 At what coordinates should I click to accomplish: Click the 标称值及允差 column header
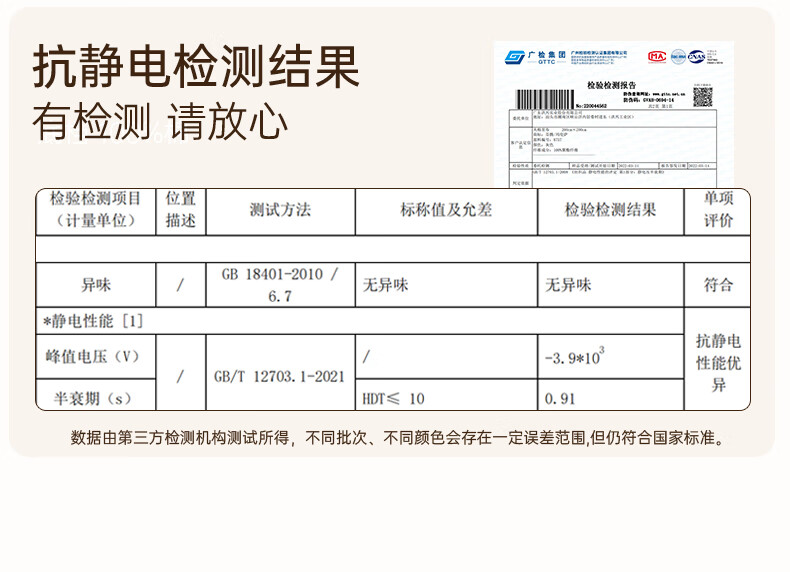(446, 210)
